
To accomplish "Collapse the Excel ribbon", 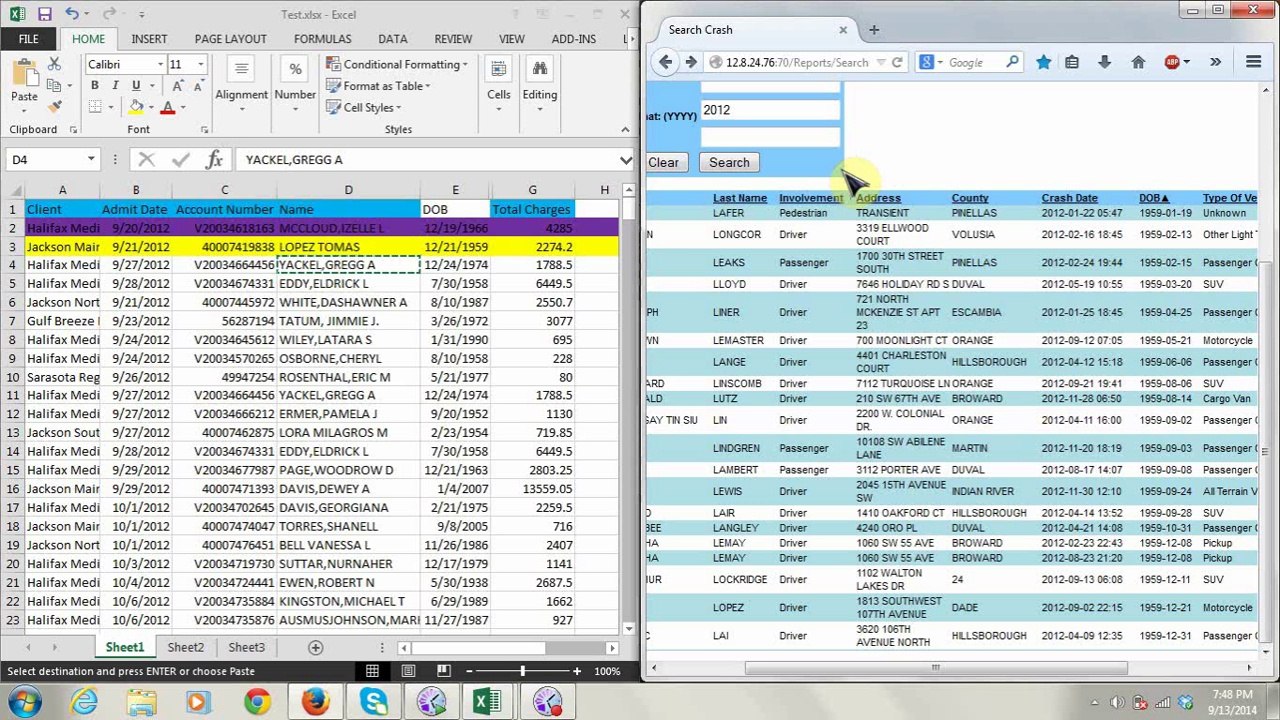I will [624, 129].
